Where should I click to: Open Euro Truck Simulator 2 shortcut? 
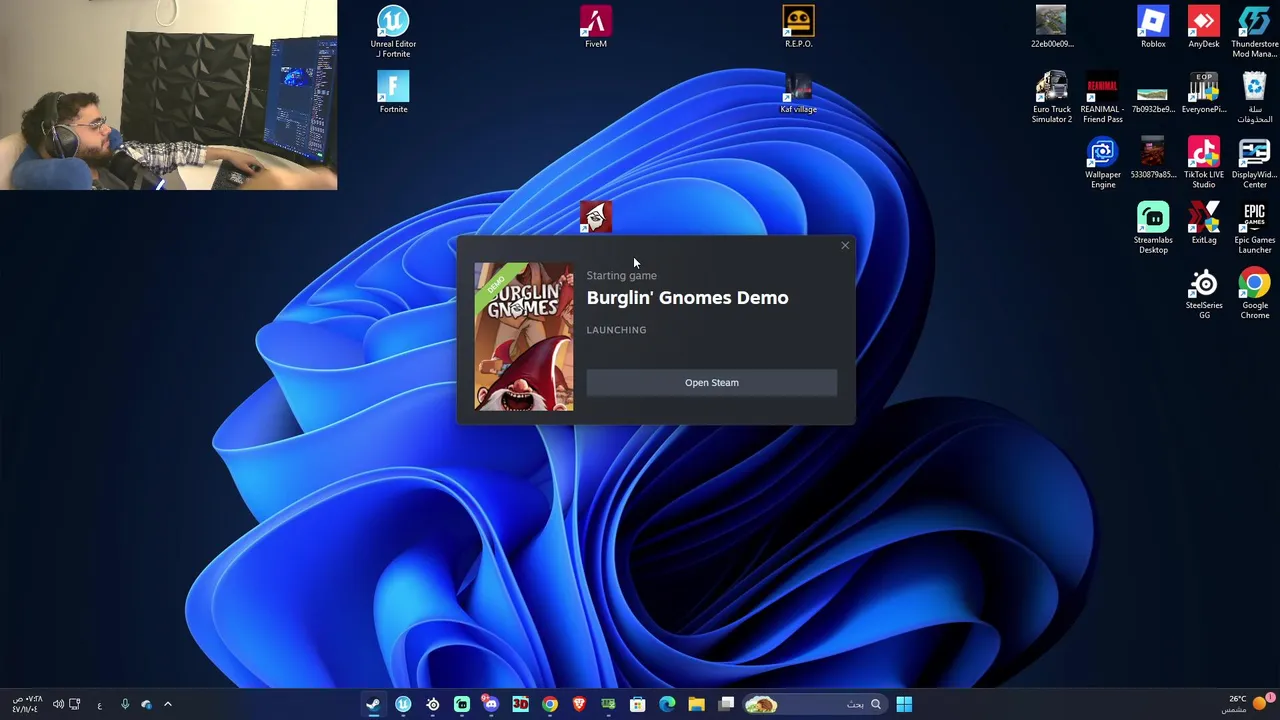[x=1051, y=97]
